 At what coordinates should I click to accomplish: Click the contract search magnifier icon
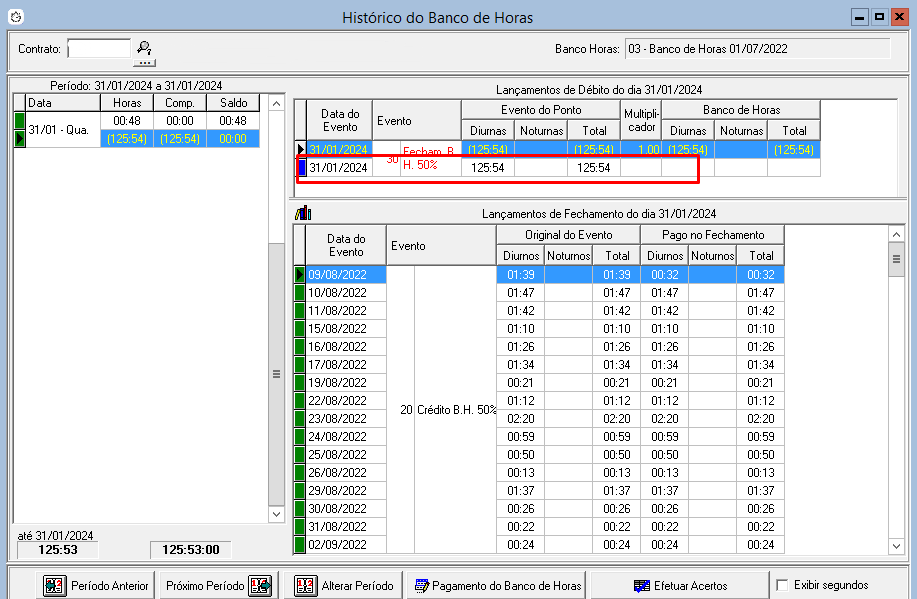coord(144,46)
